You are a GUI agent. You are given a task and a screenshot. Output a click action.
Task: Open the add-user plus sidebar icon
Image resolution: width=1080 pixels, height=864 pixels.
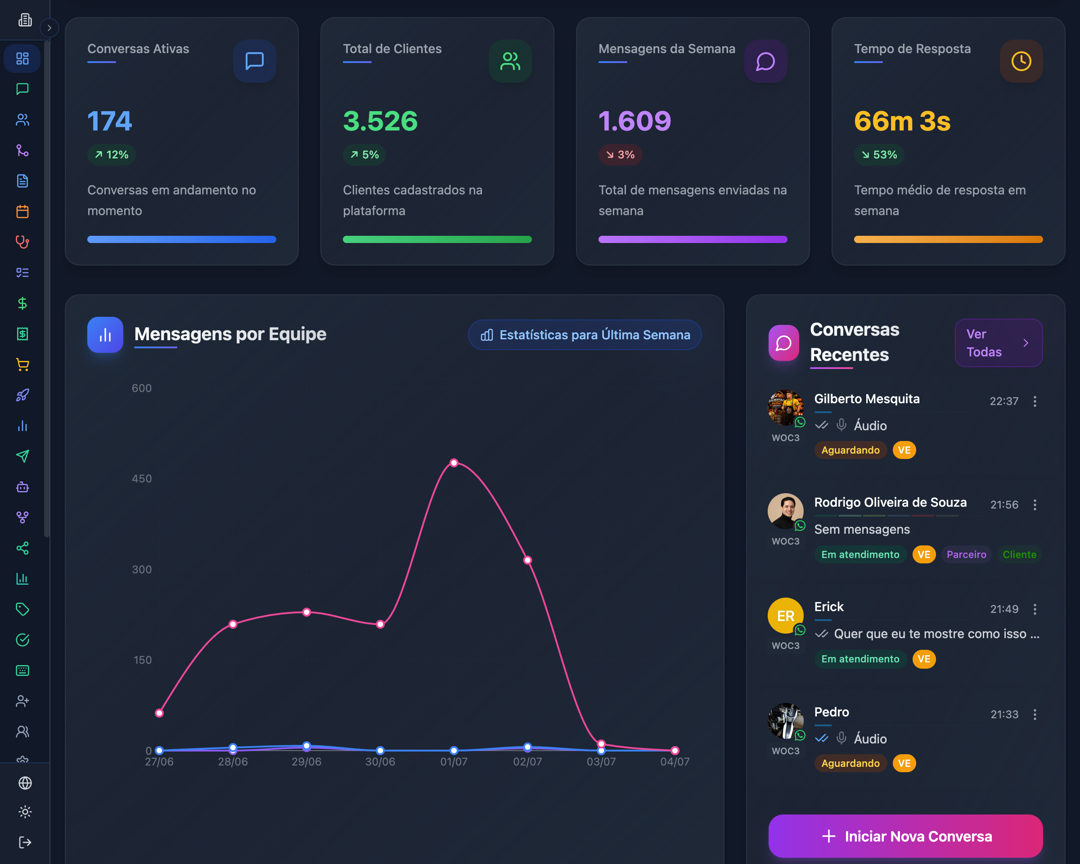coord(22,701)
